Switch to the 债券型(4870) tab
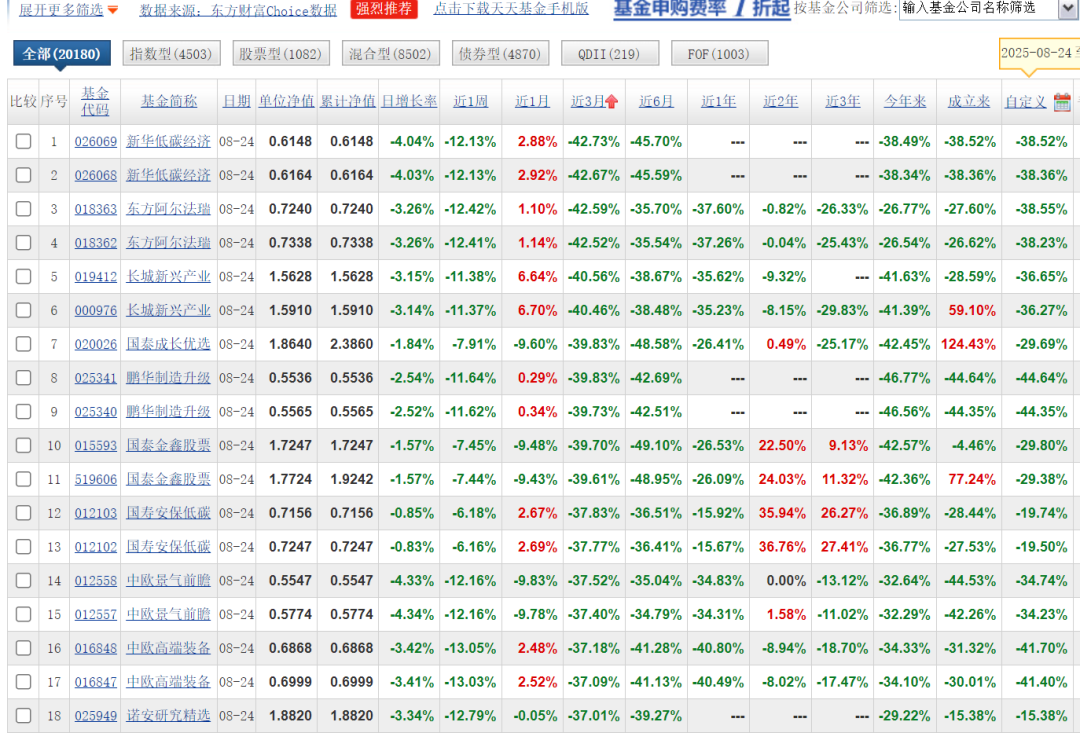 [500, 54]
